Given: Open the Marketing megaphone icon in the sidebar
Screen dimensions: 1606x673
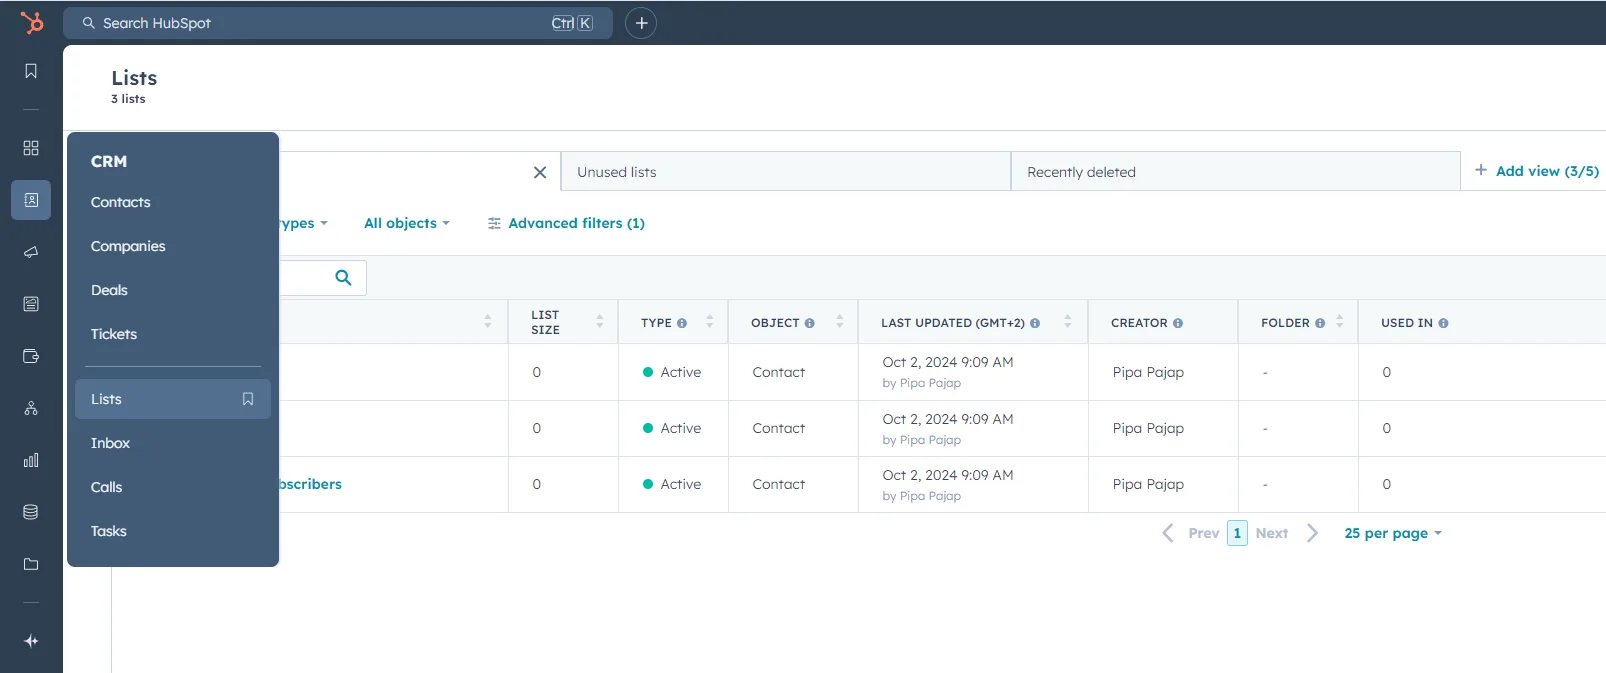Looking at the screenshot, I should click(31, 252).
